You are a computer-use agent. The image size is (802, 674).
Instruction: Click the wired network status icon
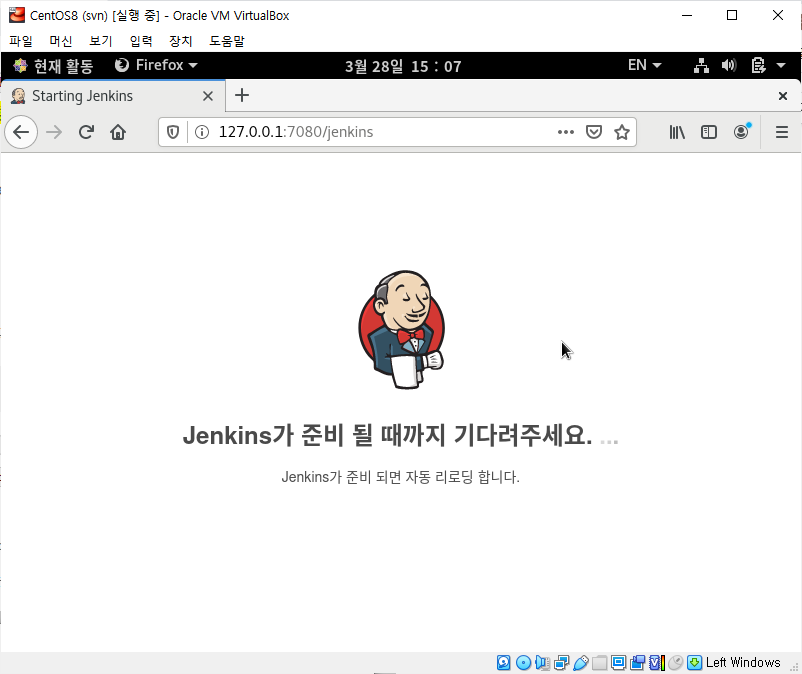[x=701, y=65]
